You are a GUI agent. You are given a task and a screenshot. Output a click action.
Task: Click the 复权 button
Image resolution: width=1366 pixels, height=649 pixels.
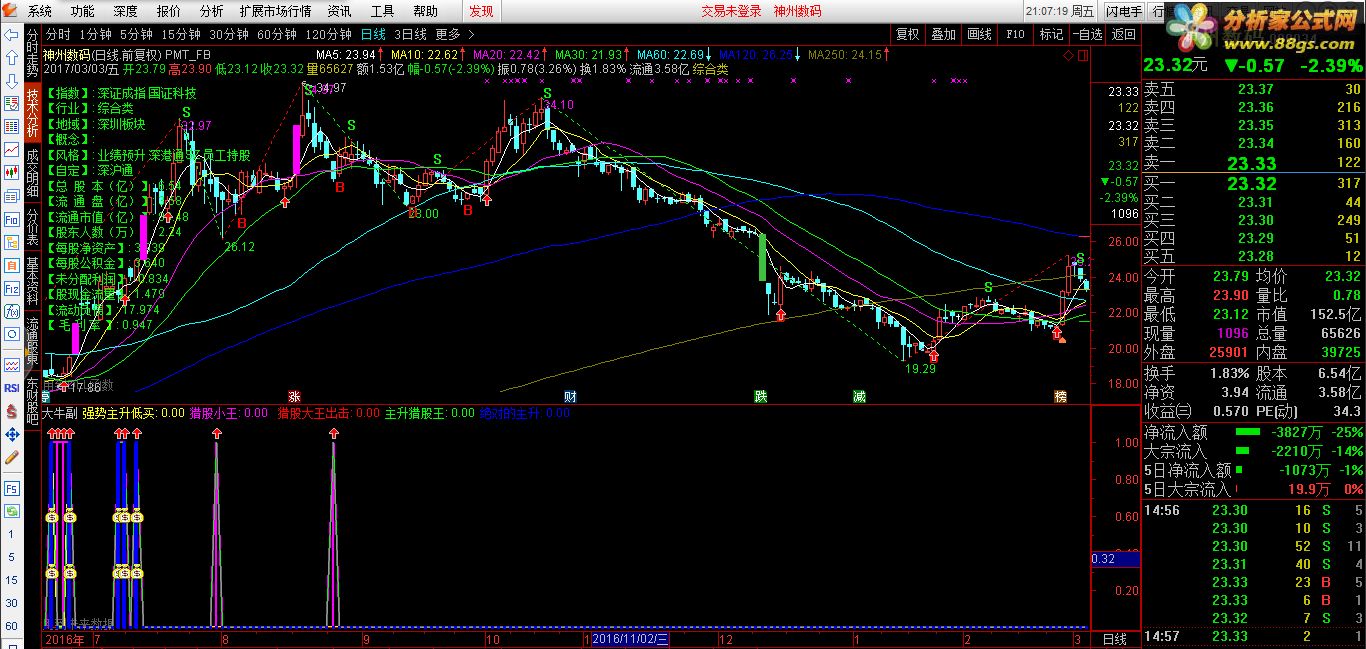pos(907,34)
